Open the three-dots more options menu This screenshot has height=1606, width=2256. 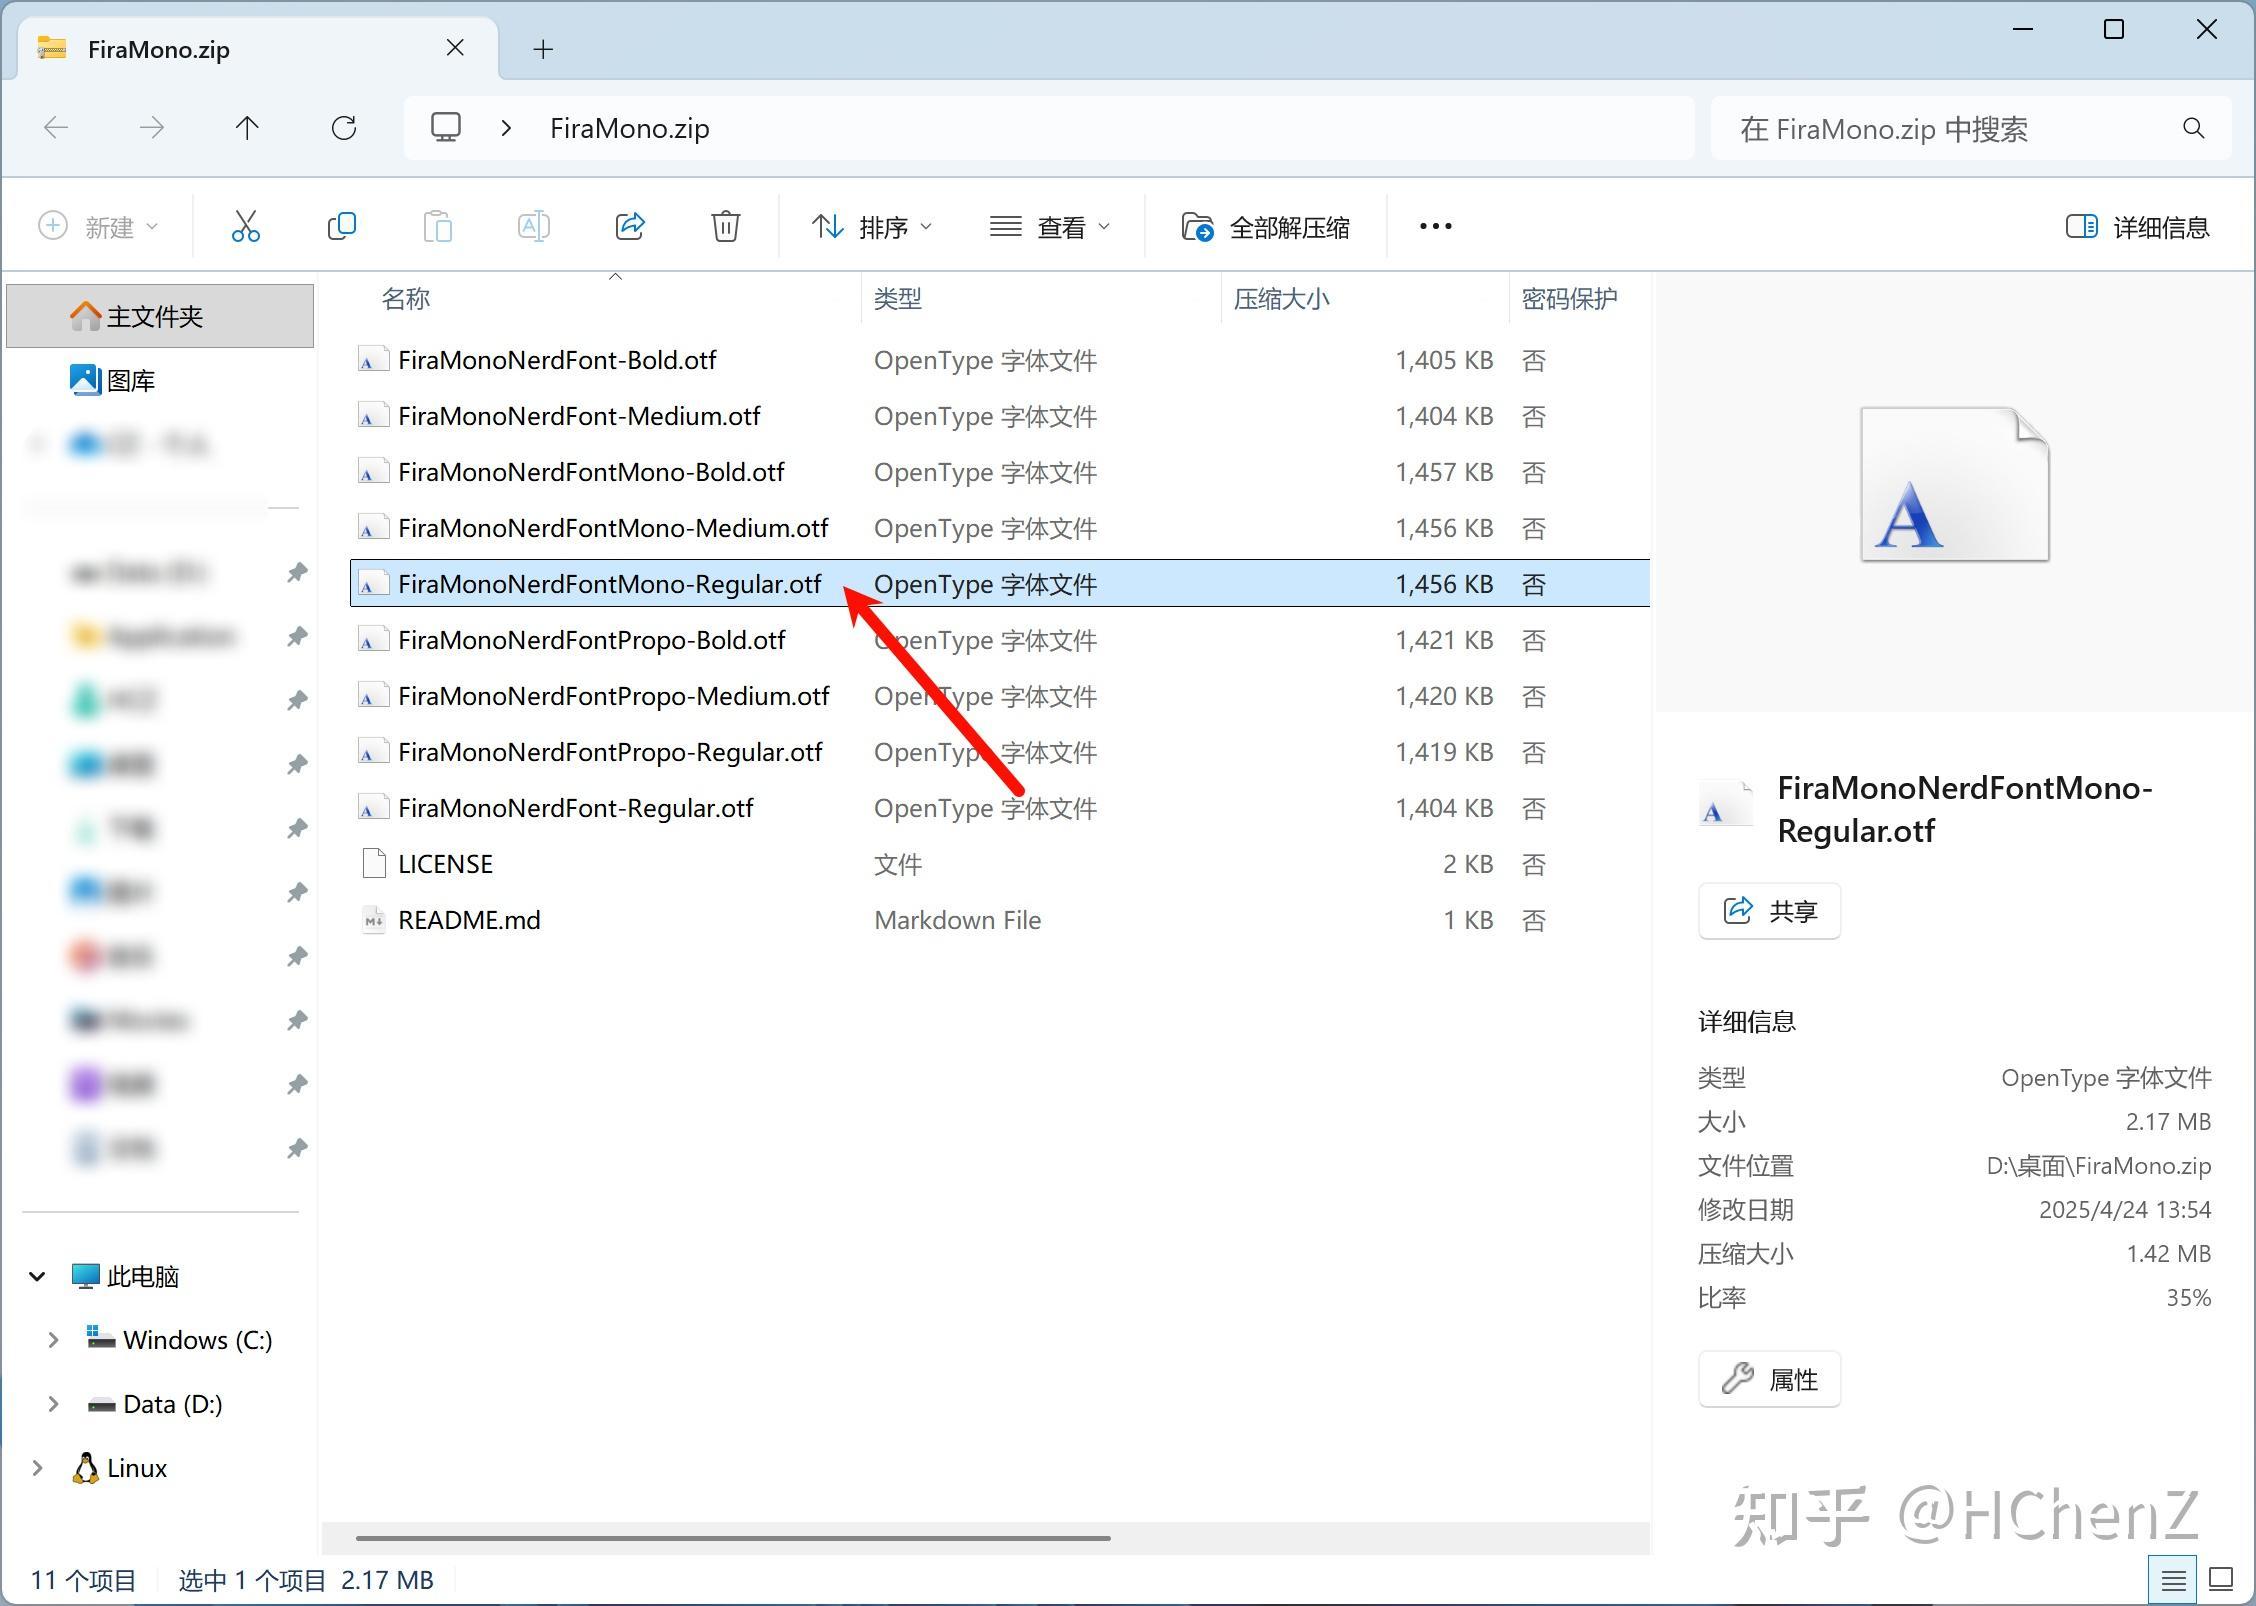point(1435,227)
